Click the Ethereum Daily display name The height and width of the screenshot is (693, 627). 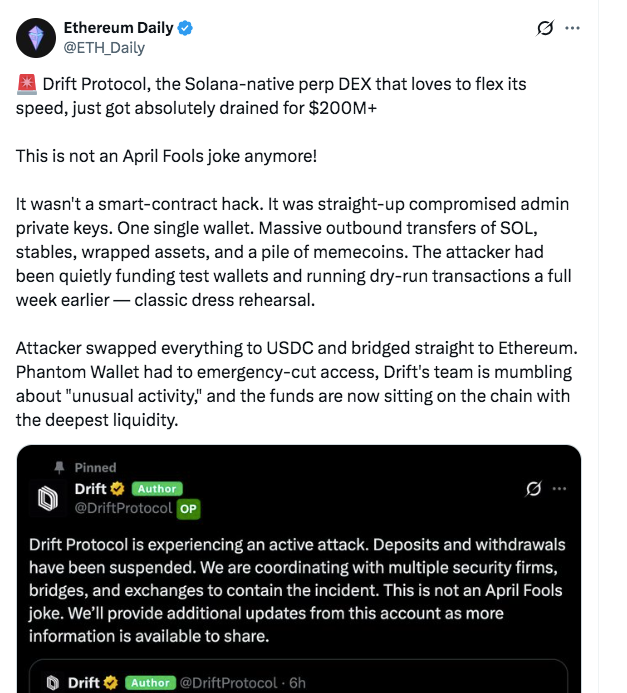coord(118,29)
